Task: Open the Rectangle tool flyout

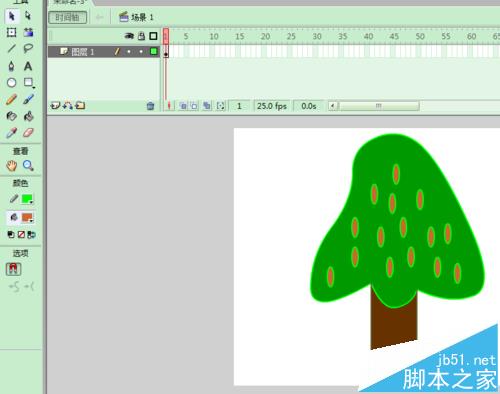Action: [29, 82]
